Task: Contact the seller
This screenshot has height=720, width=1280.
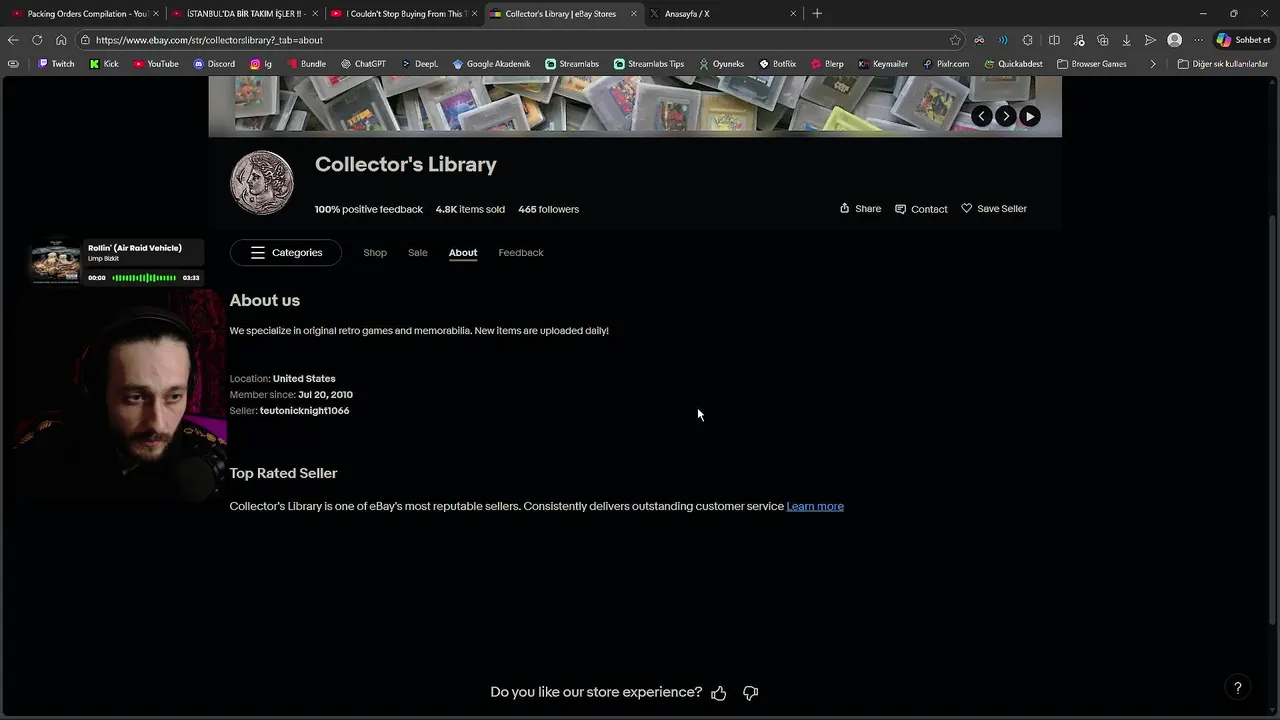Action: coord(921,209)
